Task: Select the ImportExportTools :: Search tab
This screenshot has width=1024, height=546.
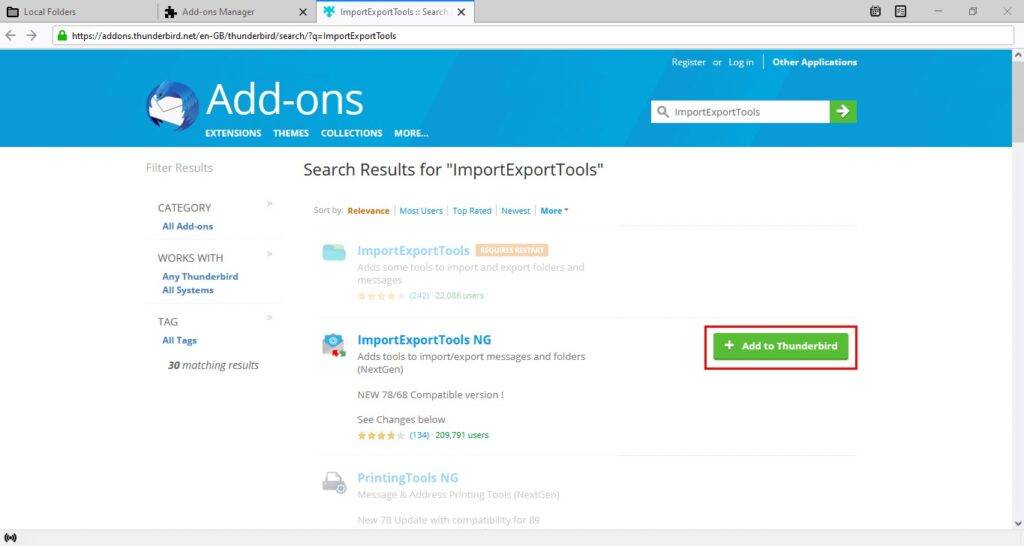Action: pos(394,12)
